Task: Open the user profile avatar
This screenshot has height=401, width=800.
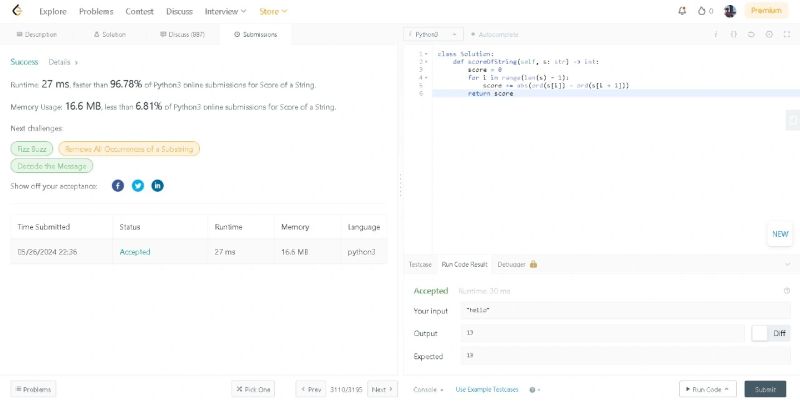Action: click(730, 11)
